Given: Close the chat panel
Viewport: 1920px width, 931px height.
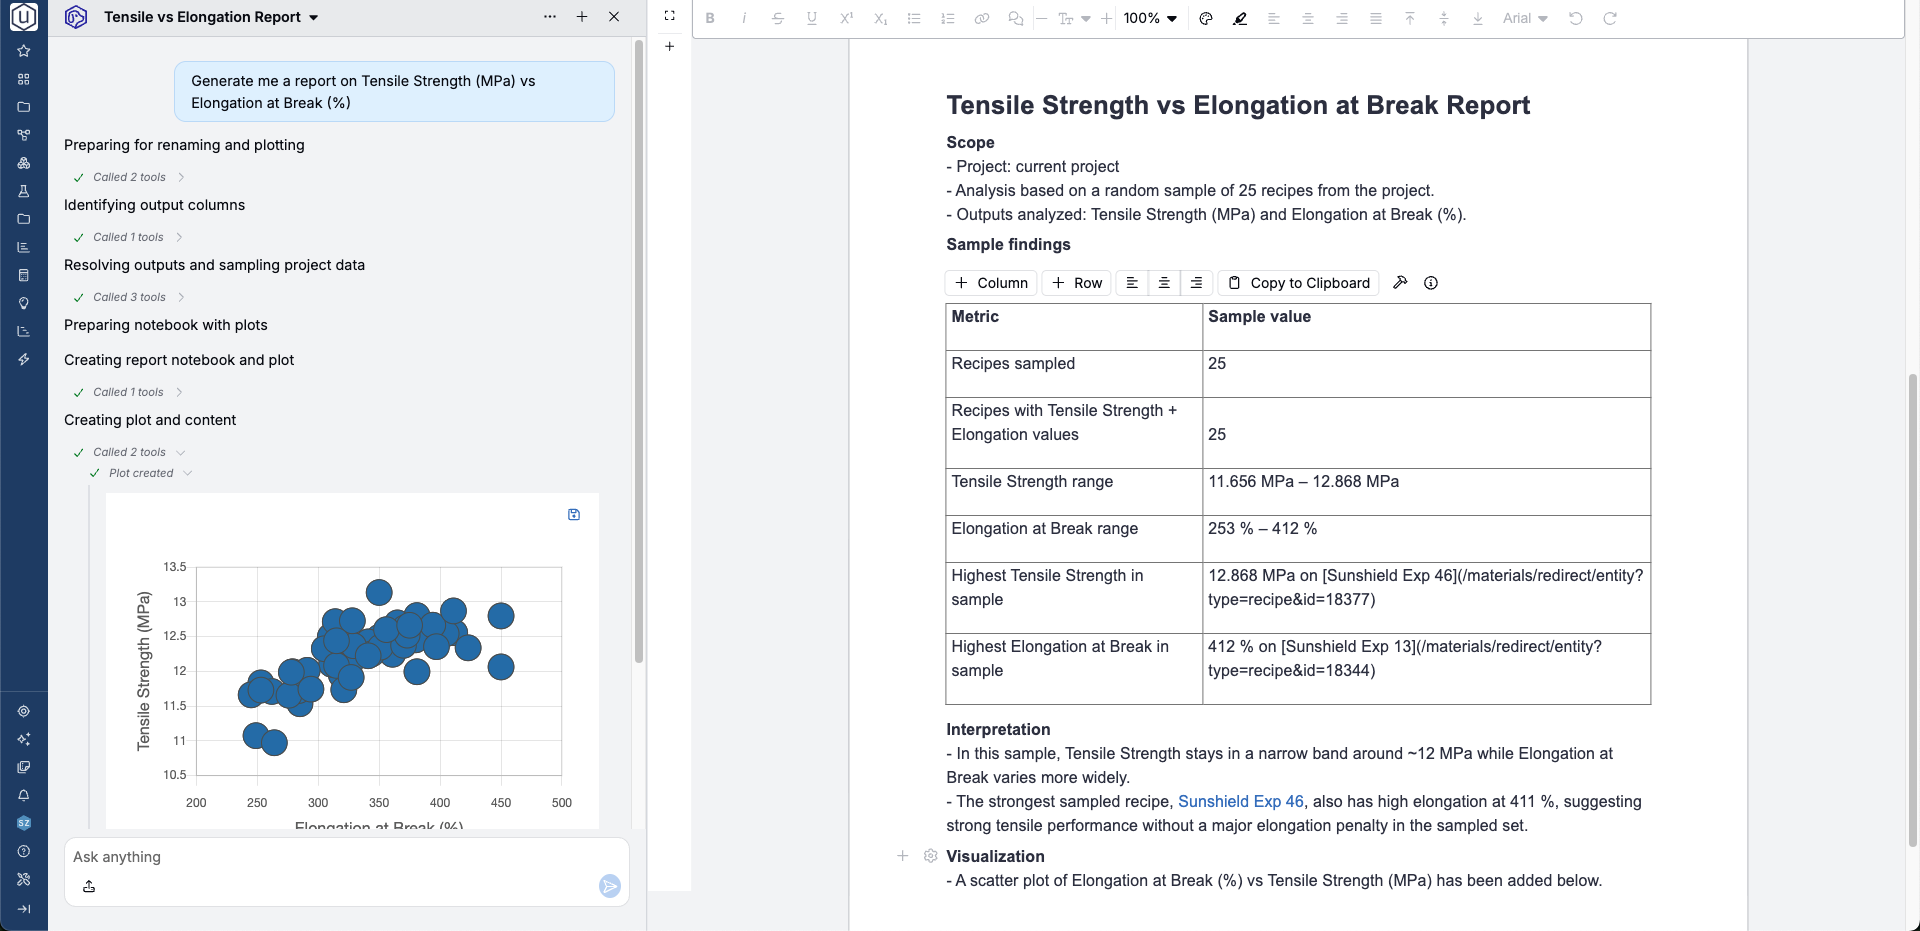Looking at the screenshot, I should click(614, 17).
